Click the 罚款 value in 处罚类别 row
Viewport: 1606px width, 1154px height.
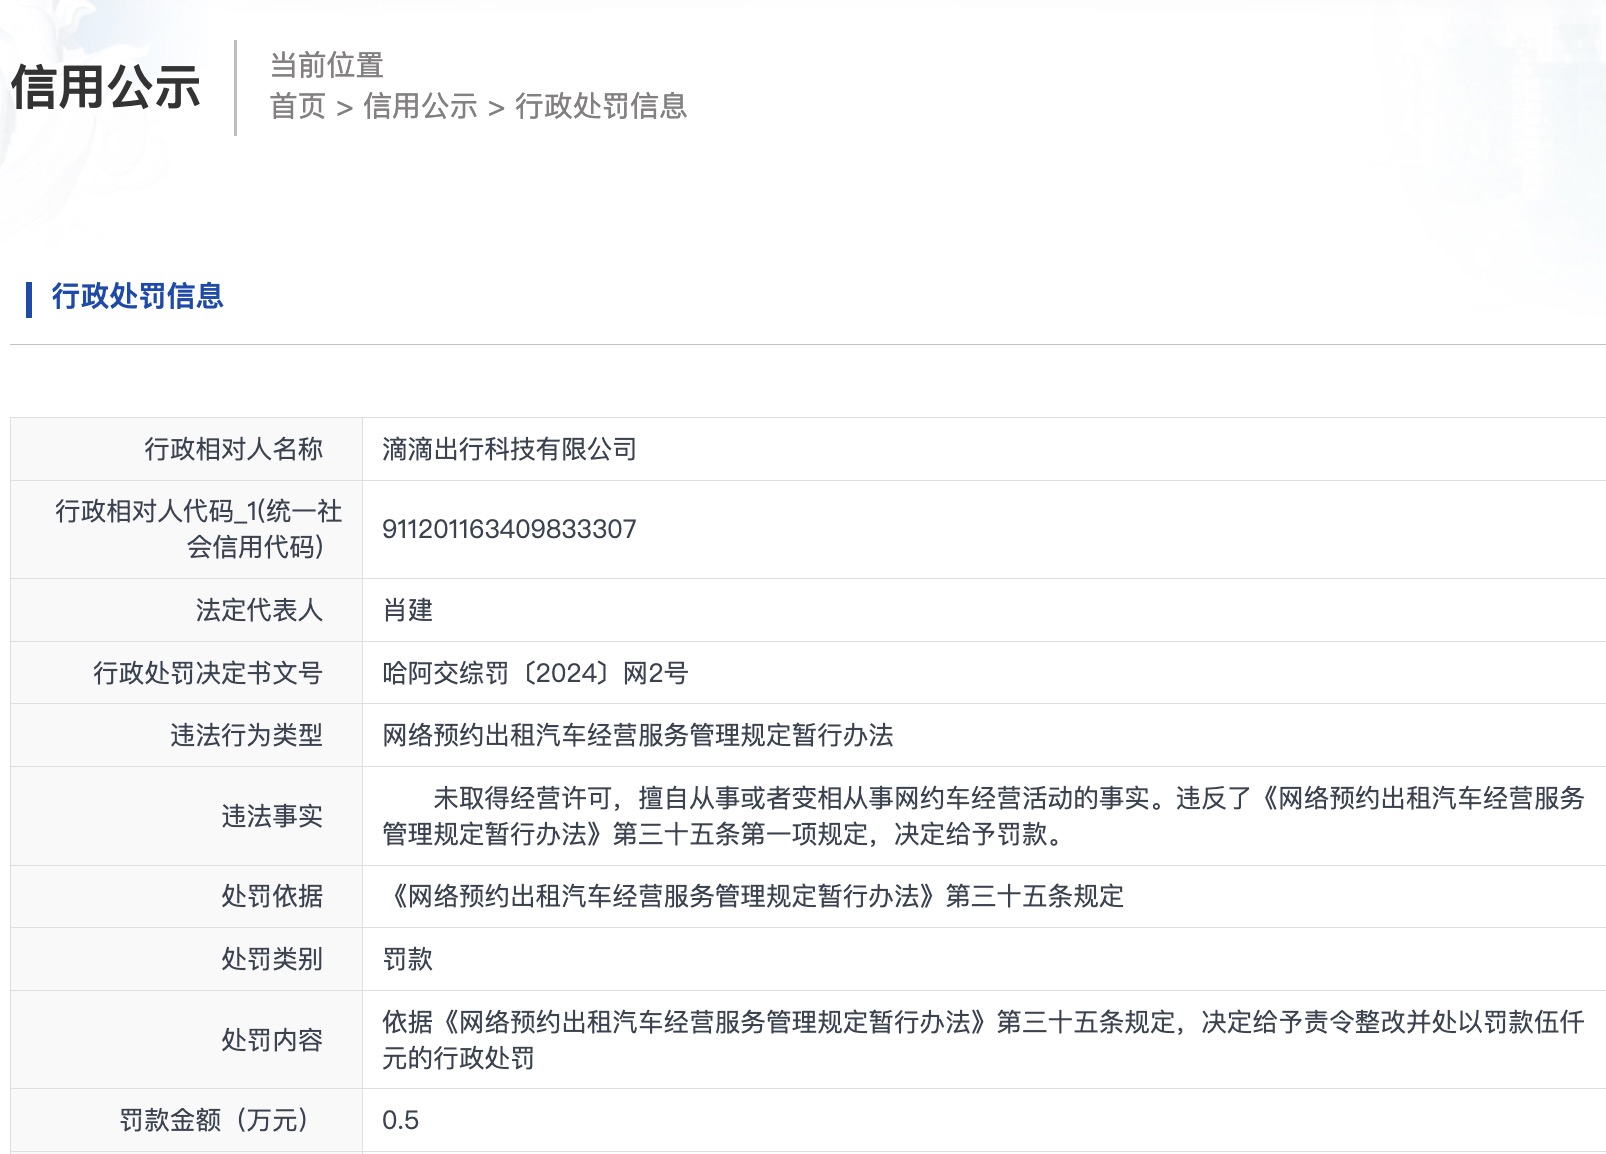pos(407,959)
